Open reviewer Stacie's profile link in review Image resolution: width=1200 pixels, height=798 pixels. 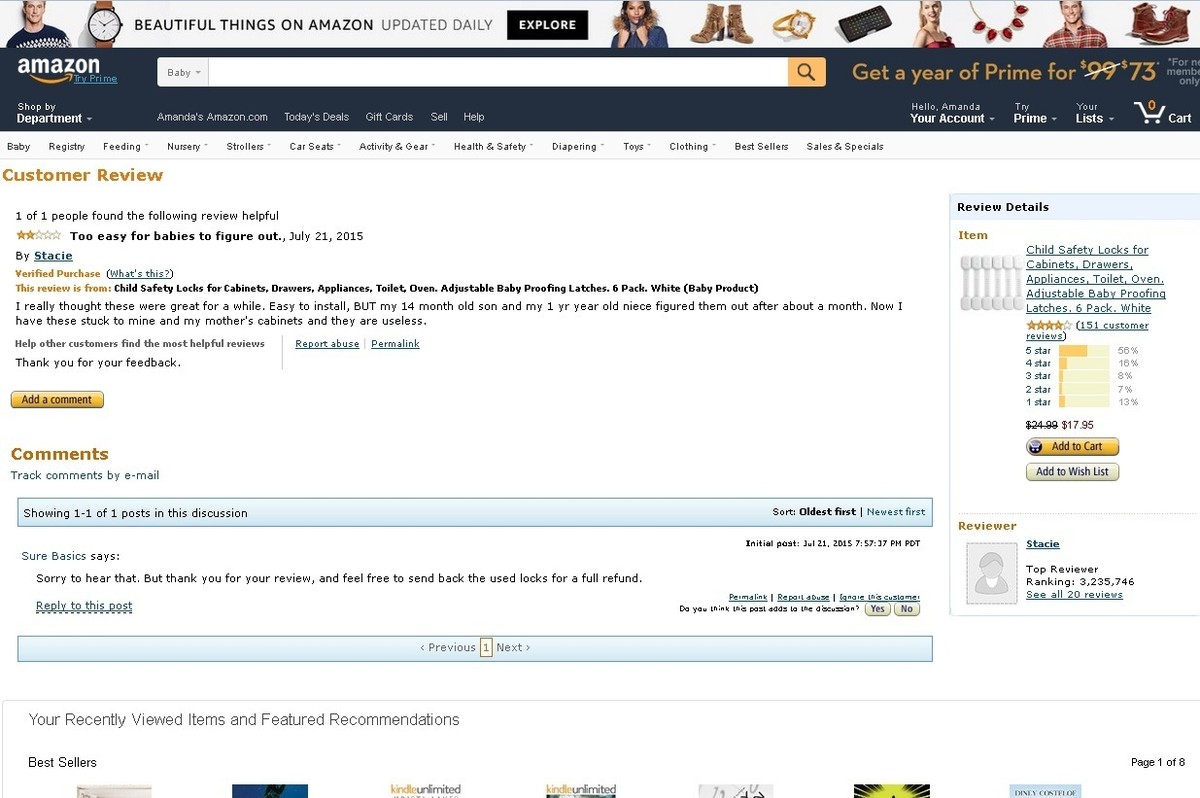53,256
